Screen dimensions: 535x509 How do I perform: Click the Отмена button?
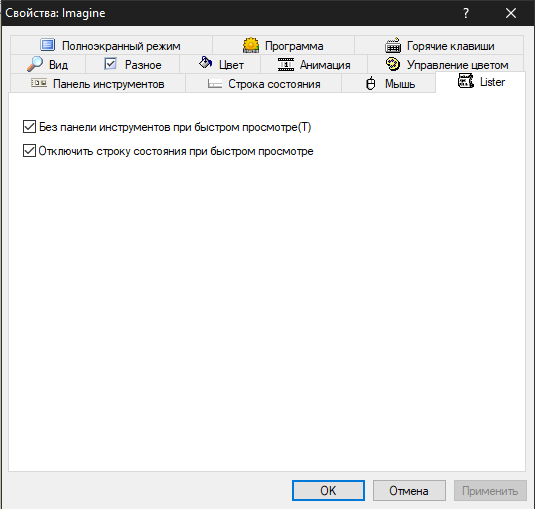pos(409,491)
